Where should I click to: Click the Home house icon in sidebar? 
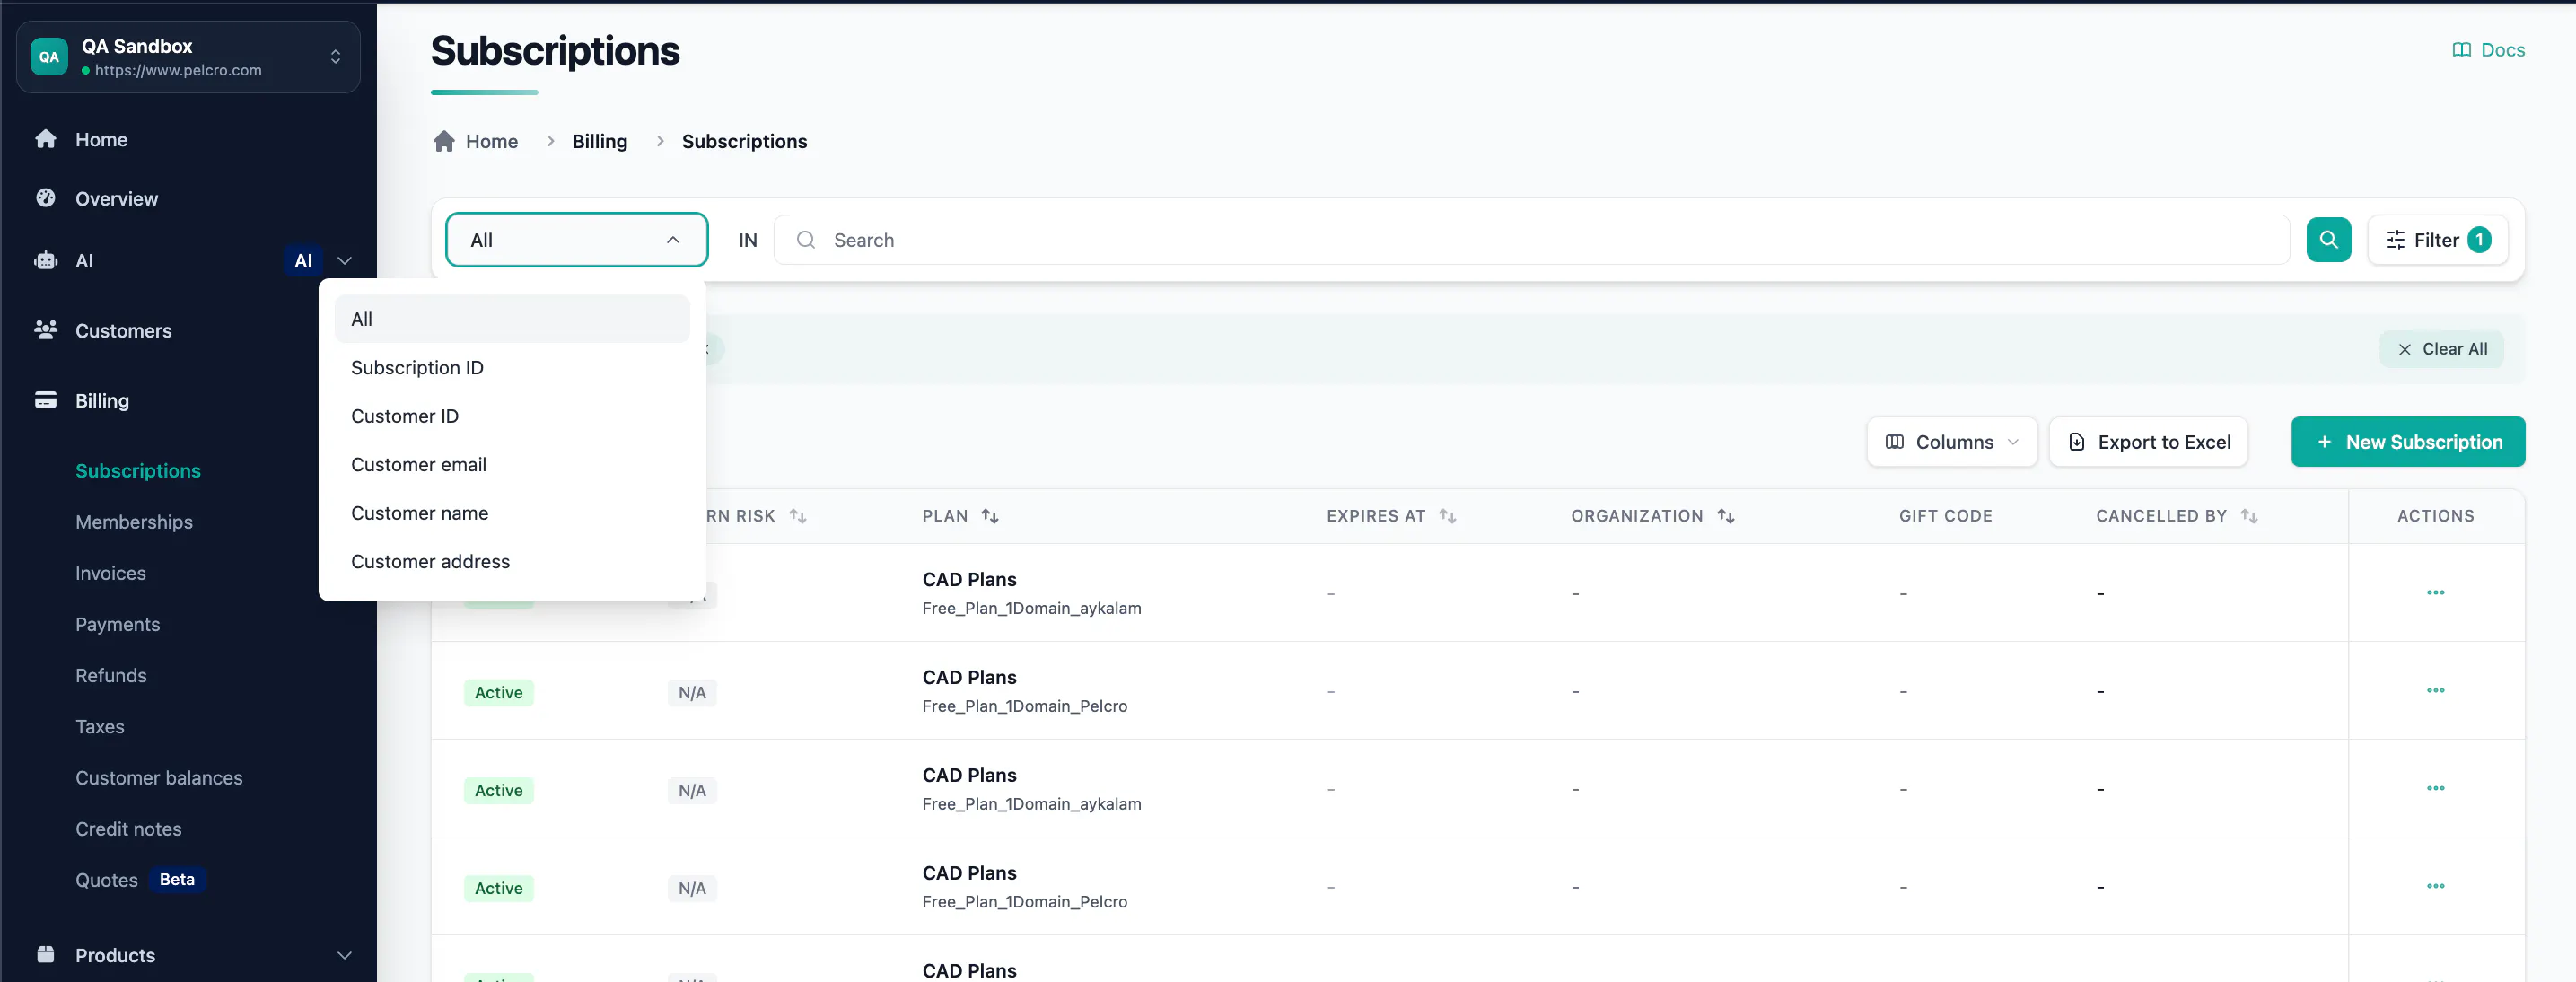(46, 139)
